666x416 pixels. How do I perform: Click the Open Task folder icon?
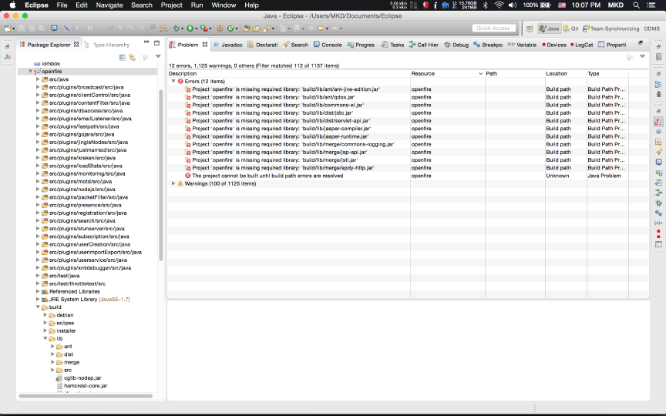click(256, 28)
